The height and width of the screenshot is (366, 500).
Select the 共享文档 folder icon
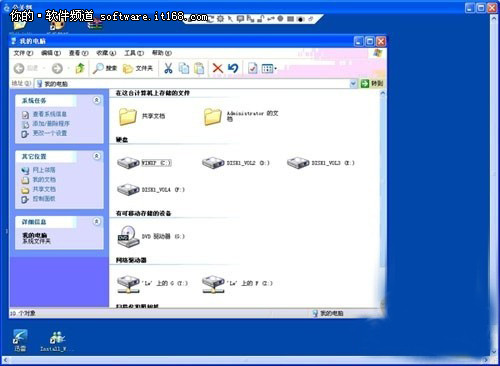point(128,116)
